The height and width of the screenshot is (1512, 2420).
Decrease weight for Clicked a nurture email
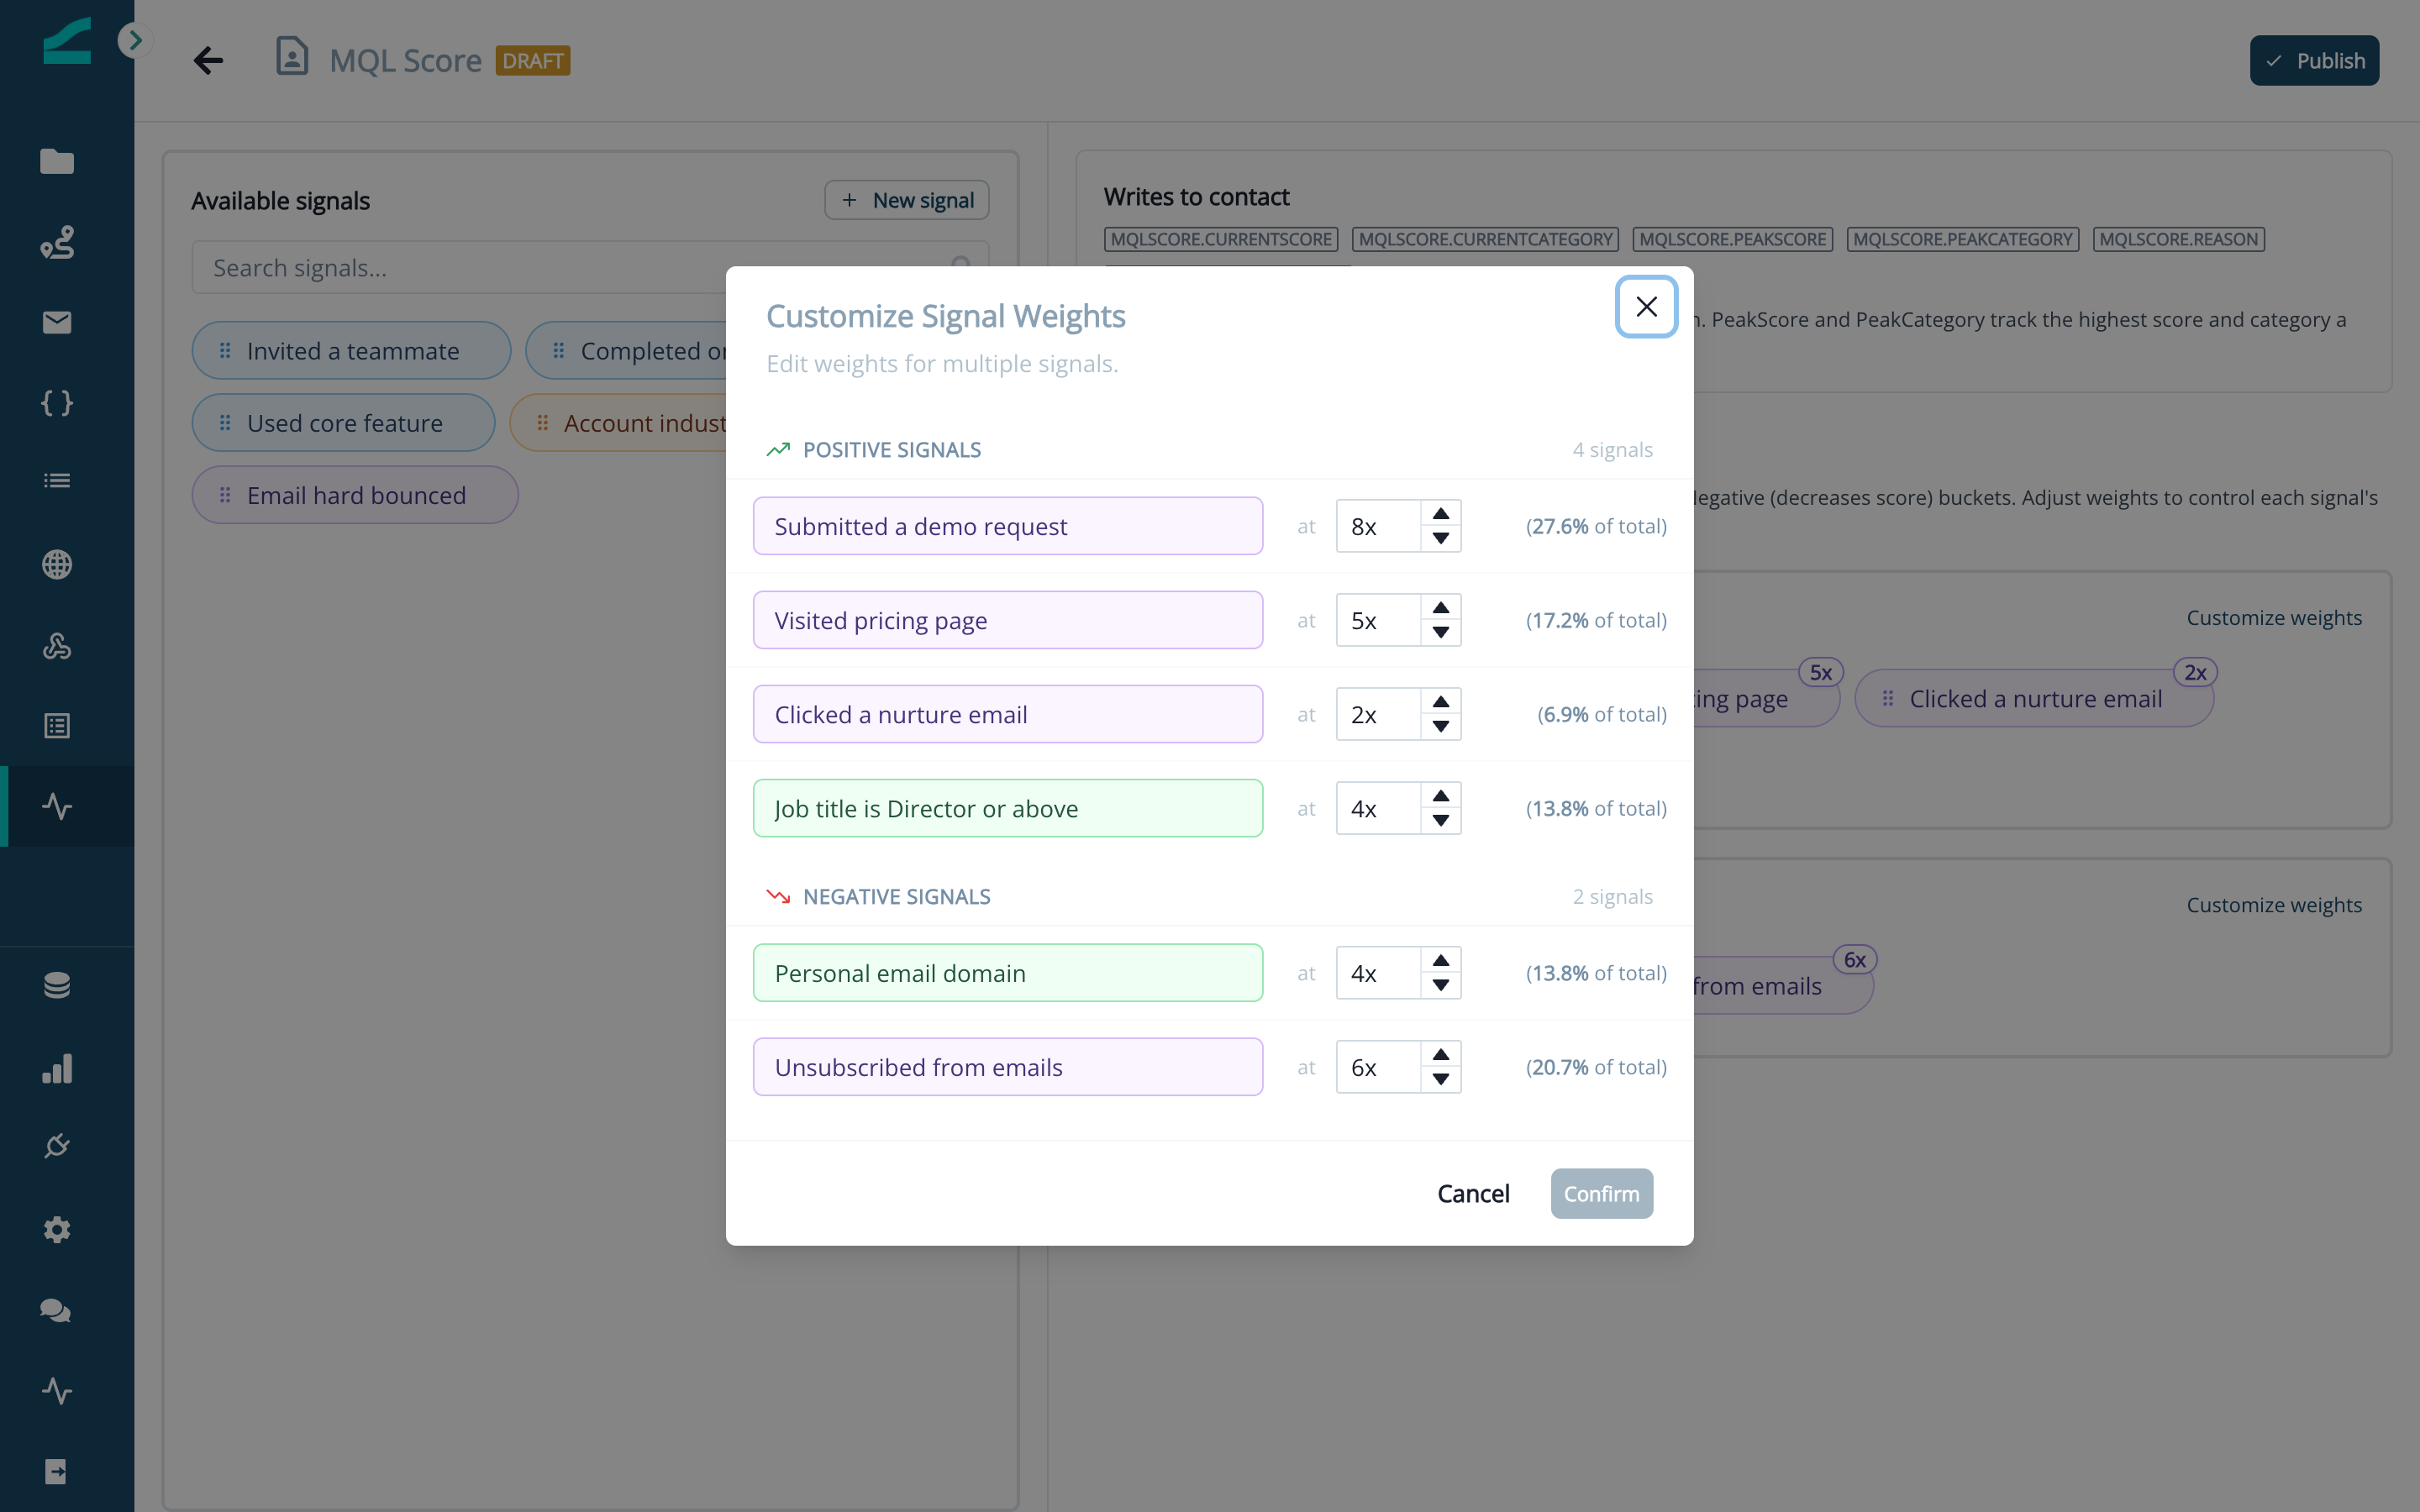point(1440,726)
